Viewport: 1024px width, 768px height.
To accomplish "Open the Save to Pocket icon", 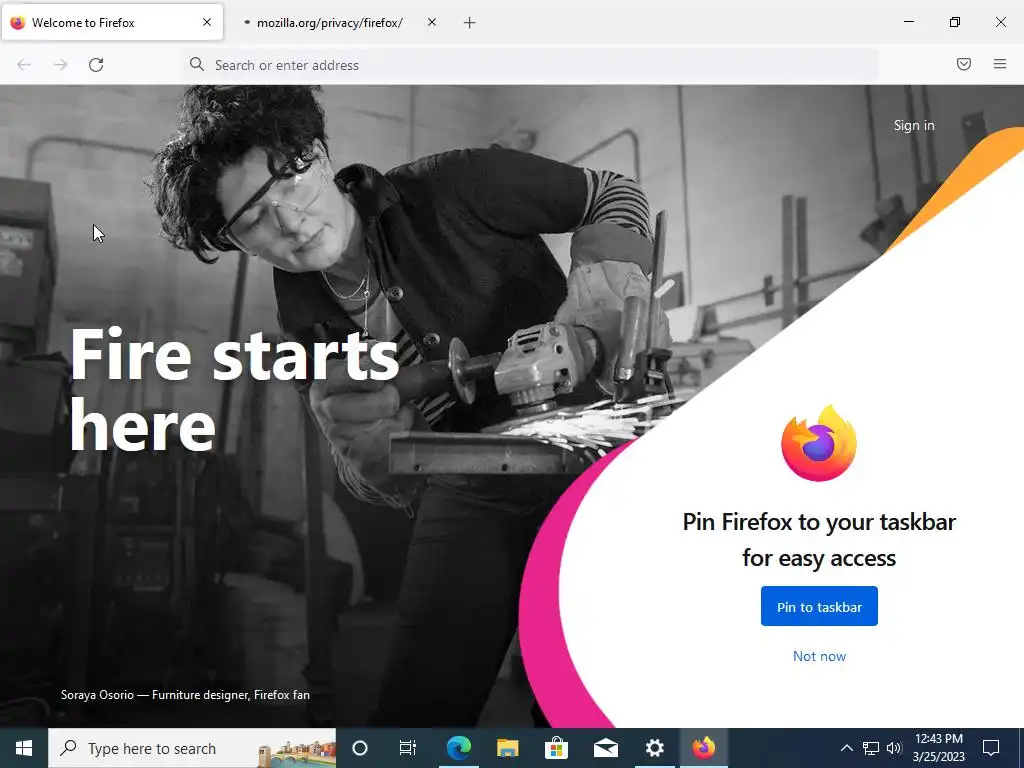I will [963, 64].
